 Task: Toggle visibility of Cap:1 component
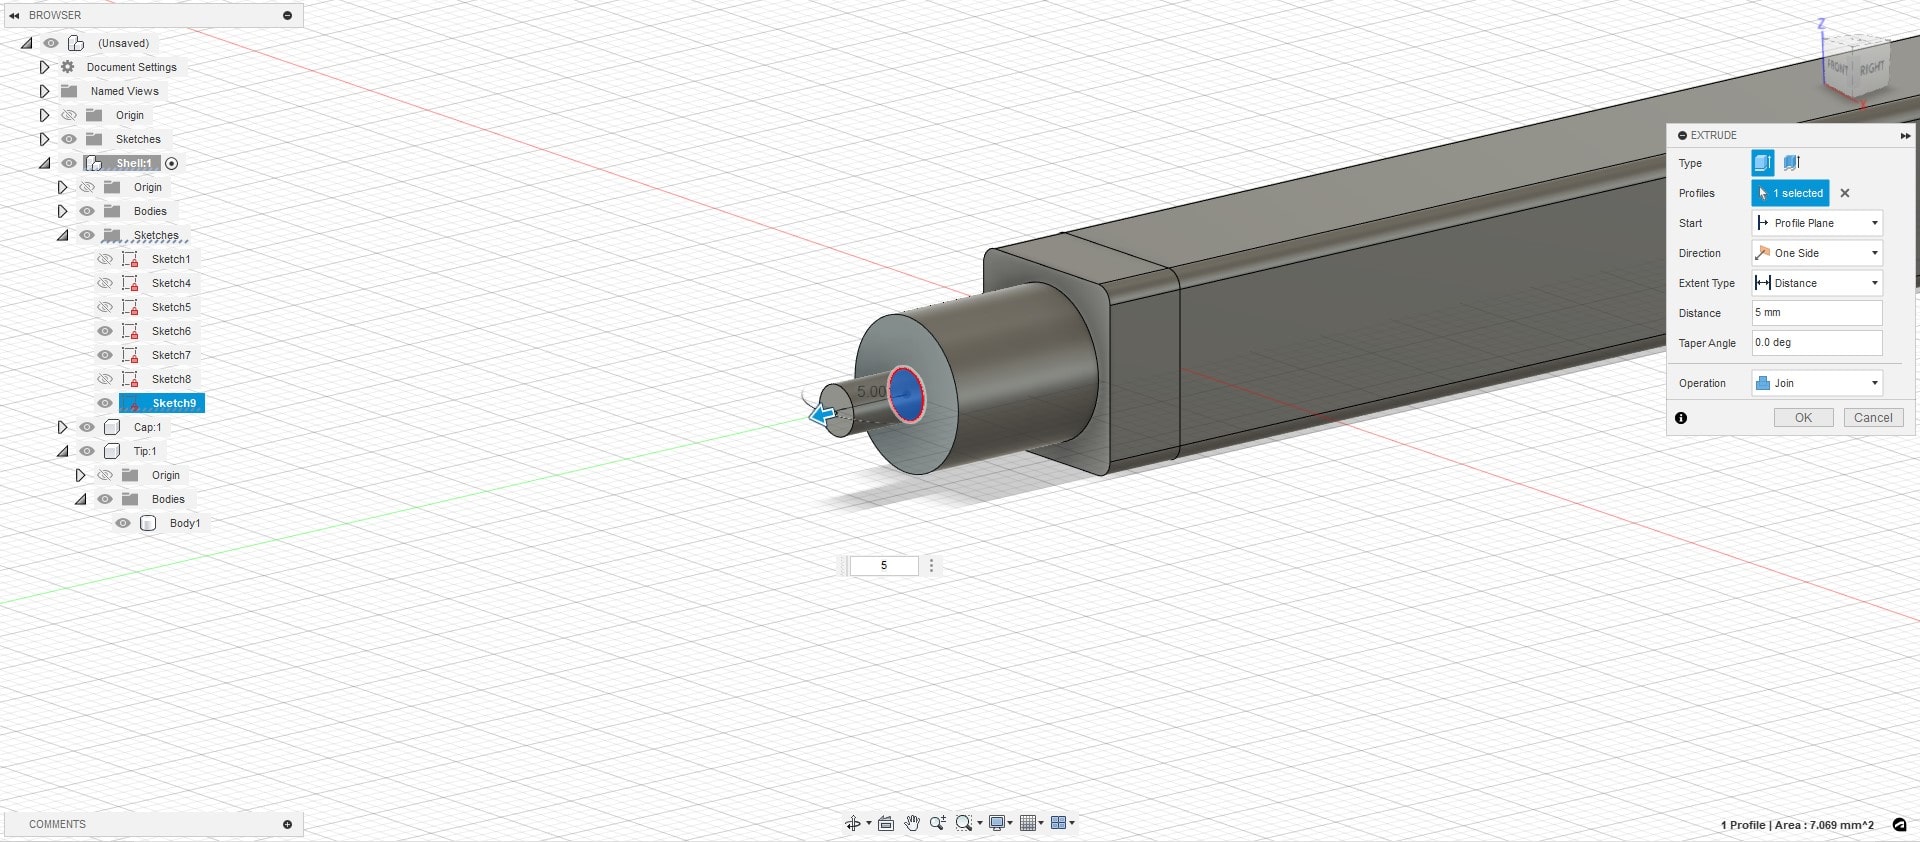[87, 427]
